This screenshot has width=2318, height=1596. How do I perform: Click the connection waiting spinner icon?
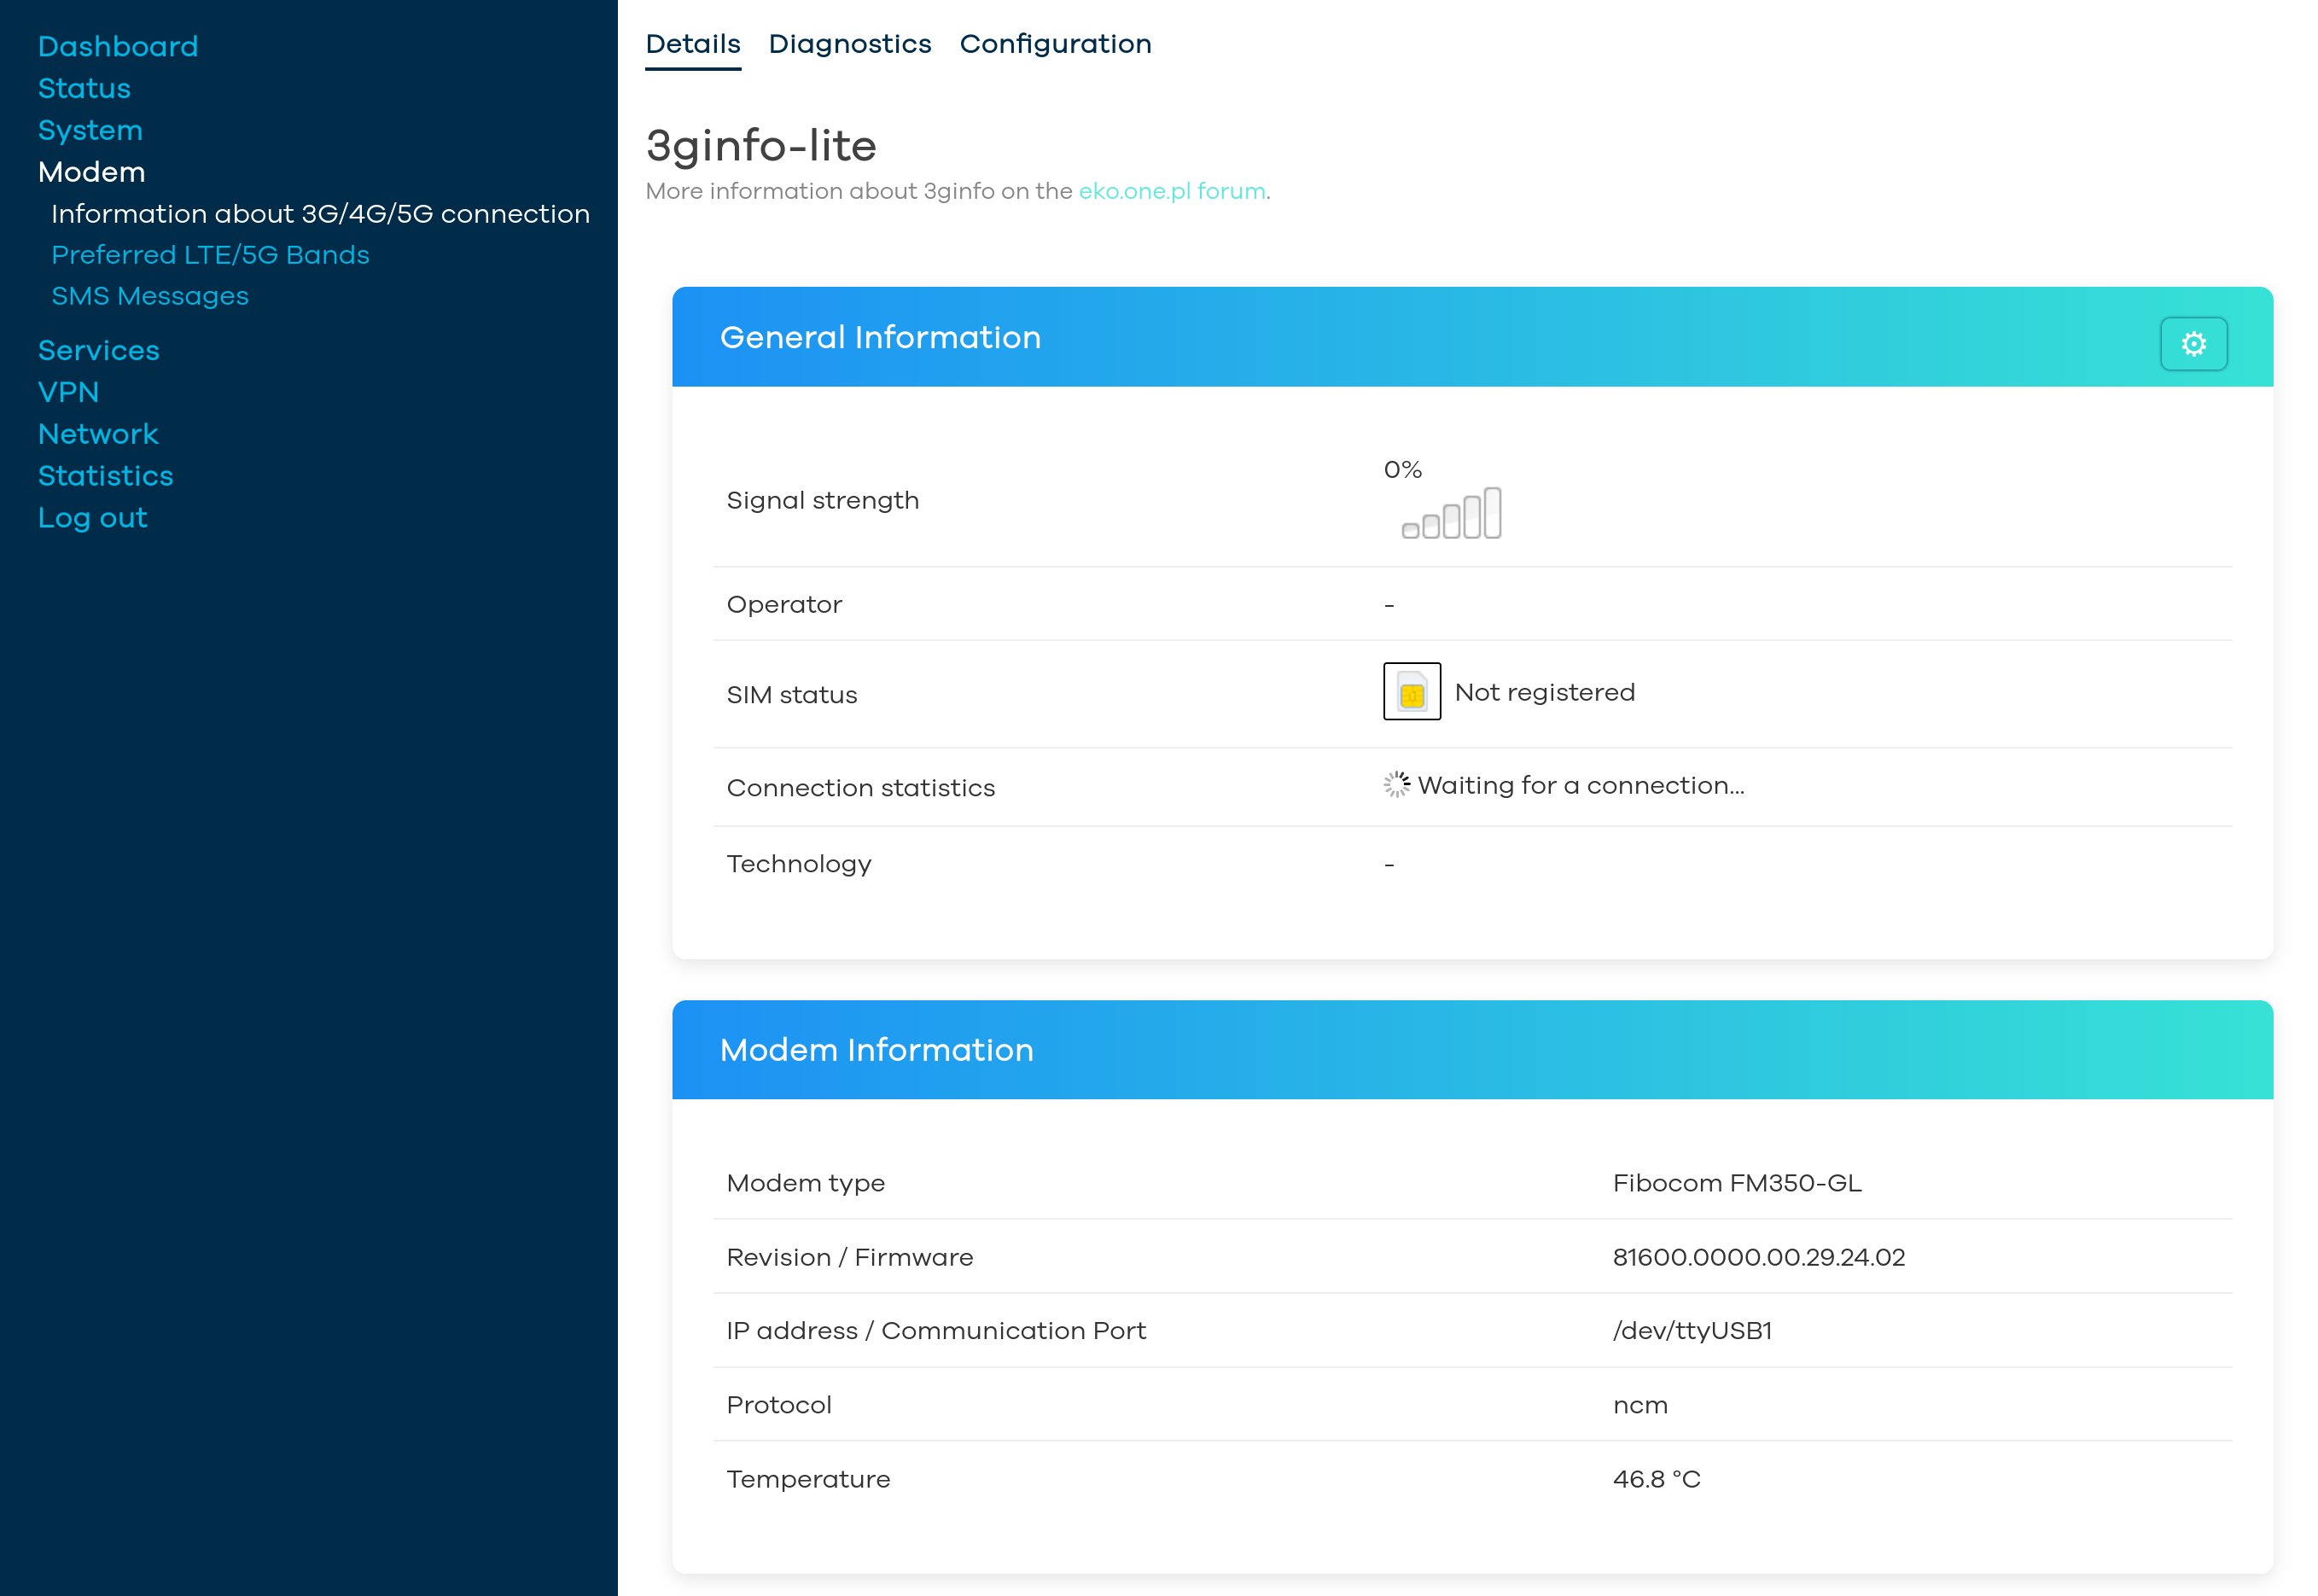(x=1396, y=785)
